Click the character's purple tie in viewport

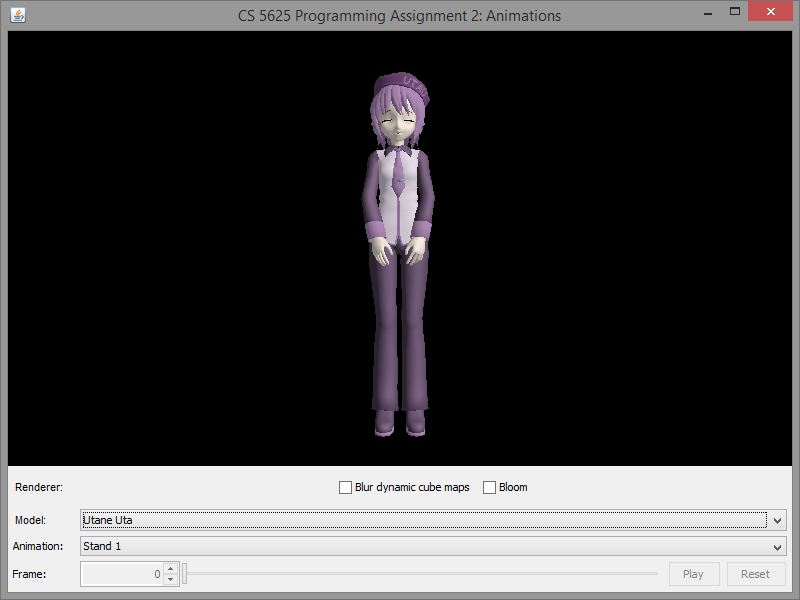pos(398,175)
